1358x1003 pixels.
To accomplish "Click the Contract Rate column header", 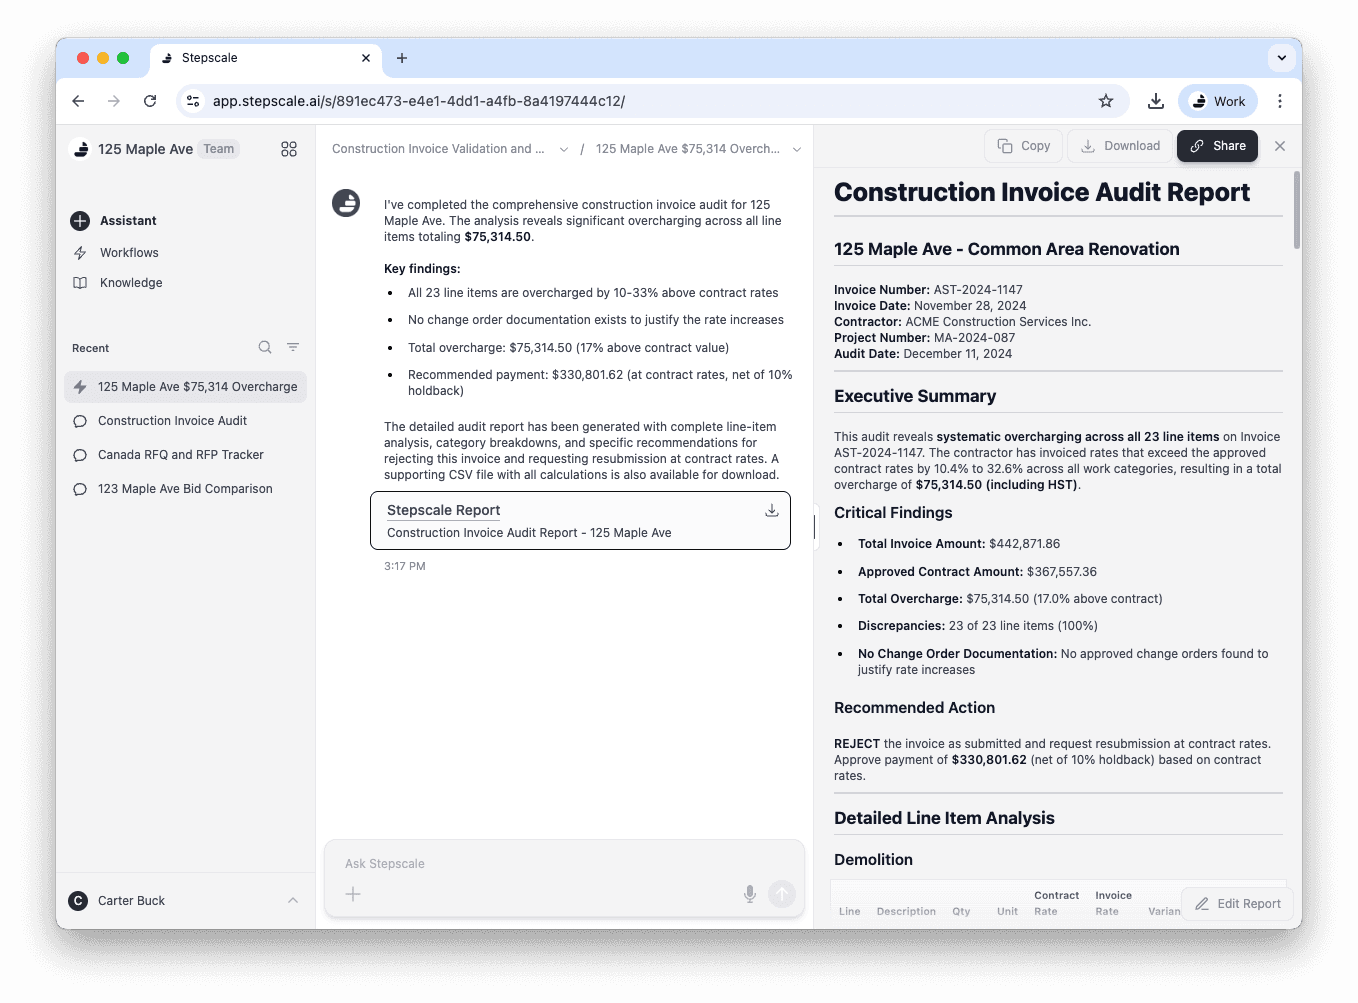I will [x=1056, y=904].
